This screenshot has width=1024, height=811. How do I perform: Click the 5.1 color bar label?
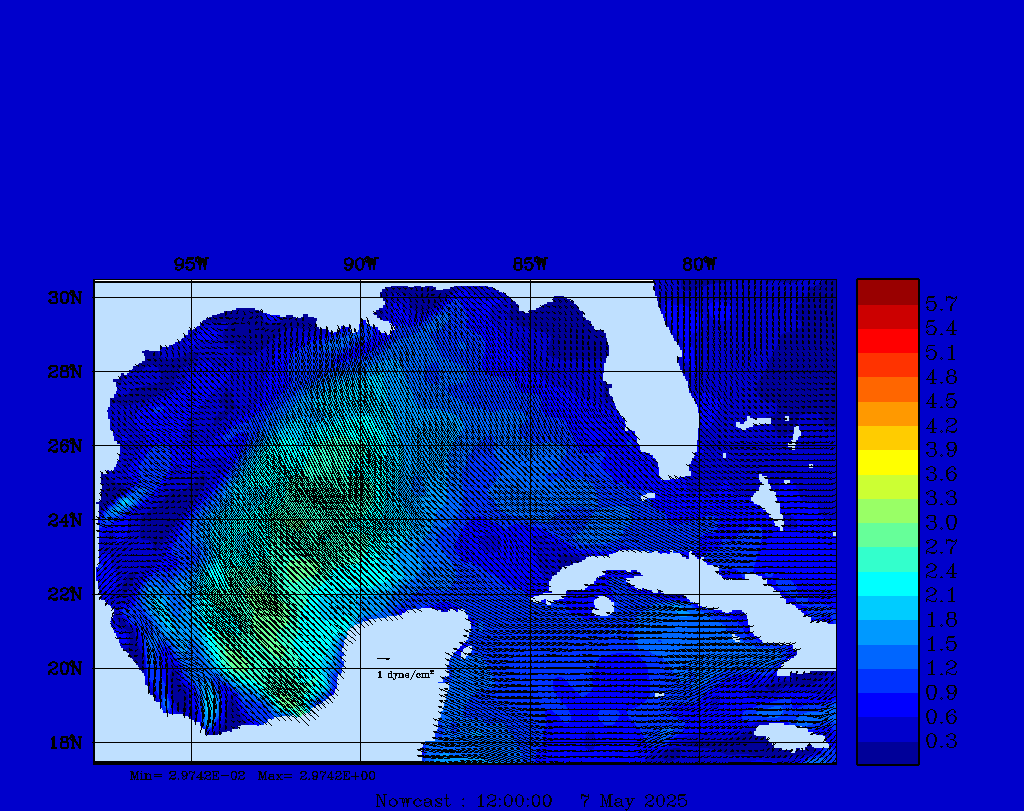[941, 353]
